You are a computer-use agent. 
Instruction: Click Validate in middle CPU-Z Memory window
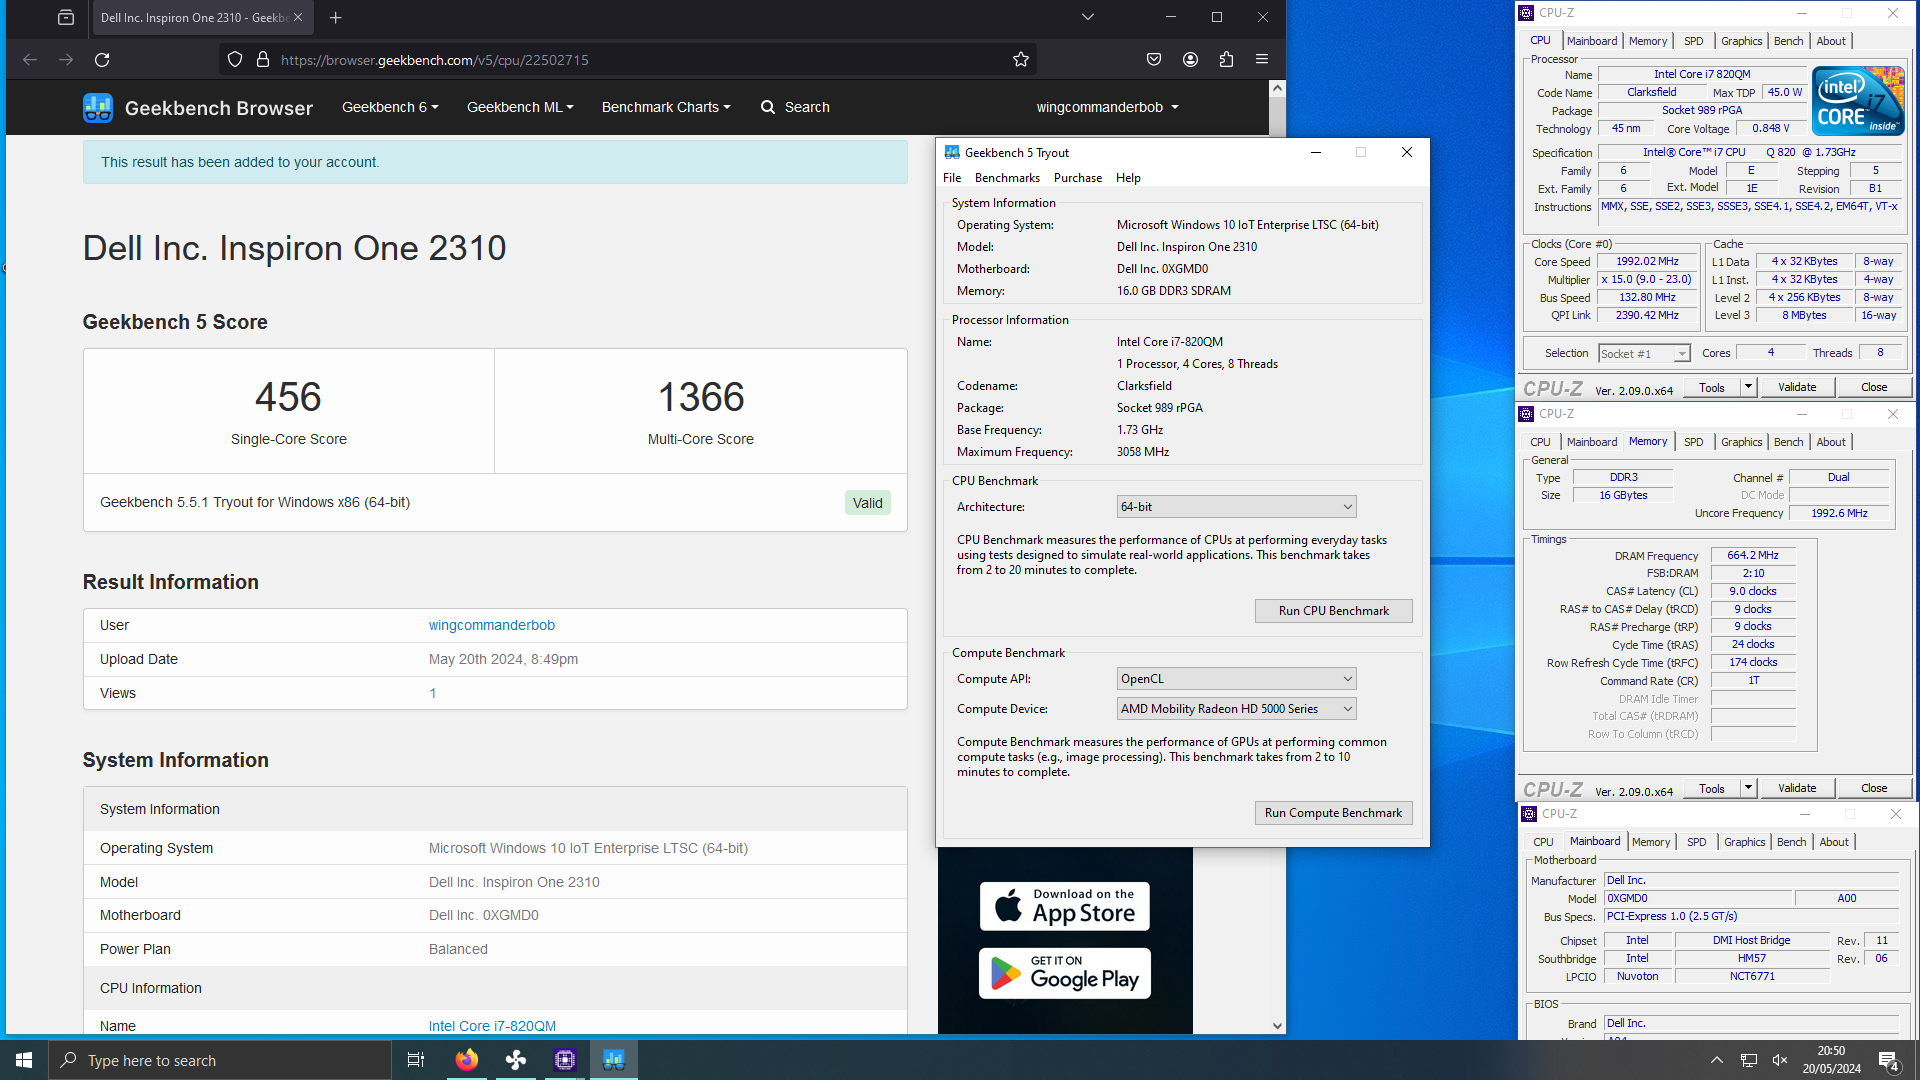(x=1797, y=788)
